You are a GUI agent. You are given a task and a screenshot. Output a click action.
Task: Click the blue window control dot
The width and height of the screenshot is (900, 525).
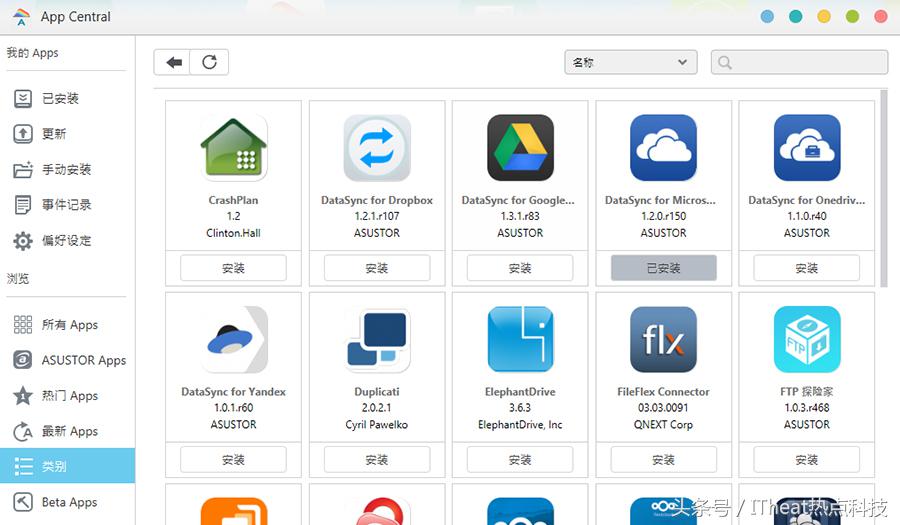click(x=767, y=17)
